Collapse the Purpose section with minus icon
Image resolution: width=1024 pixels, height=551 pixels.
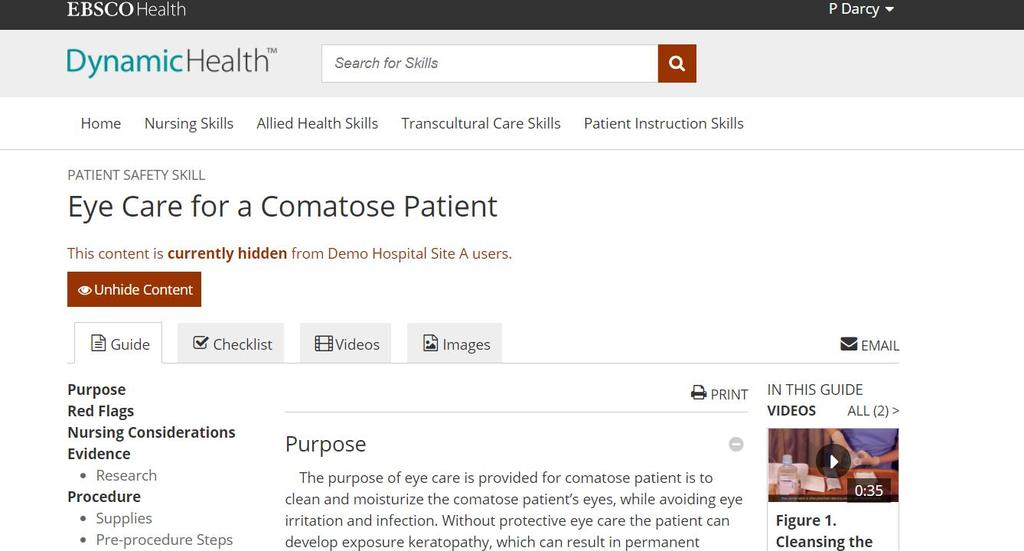[736, 445]
